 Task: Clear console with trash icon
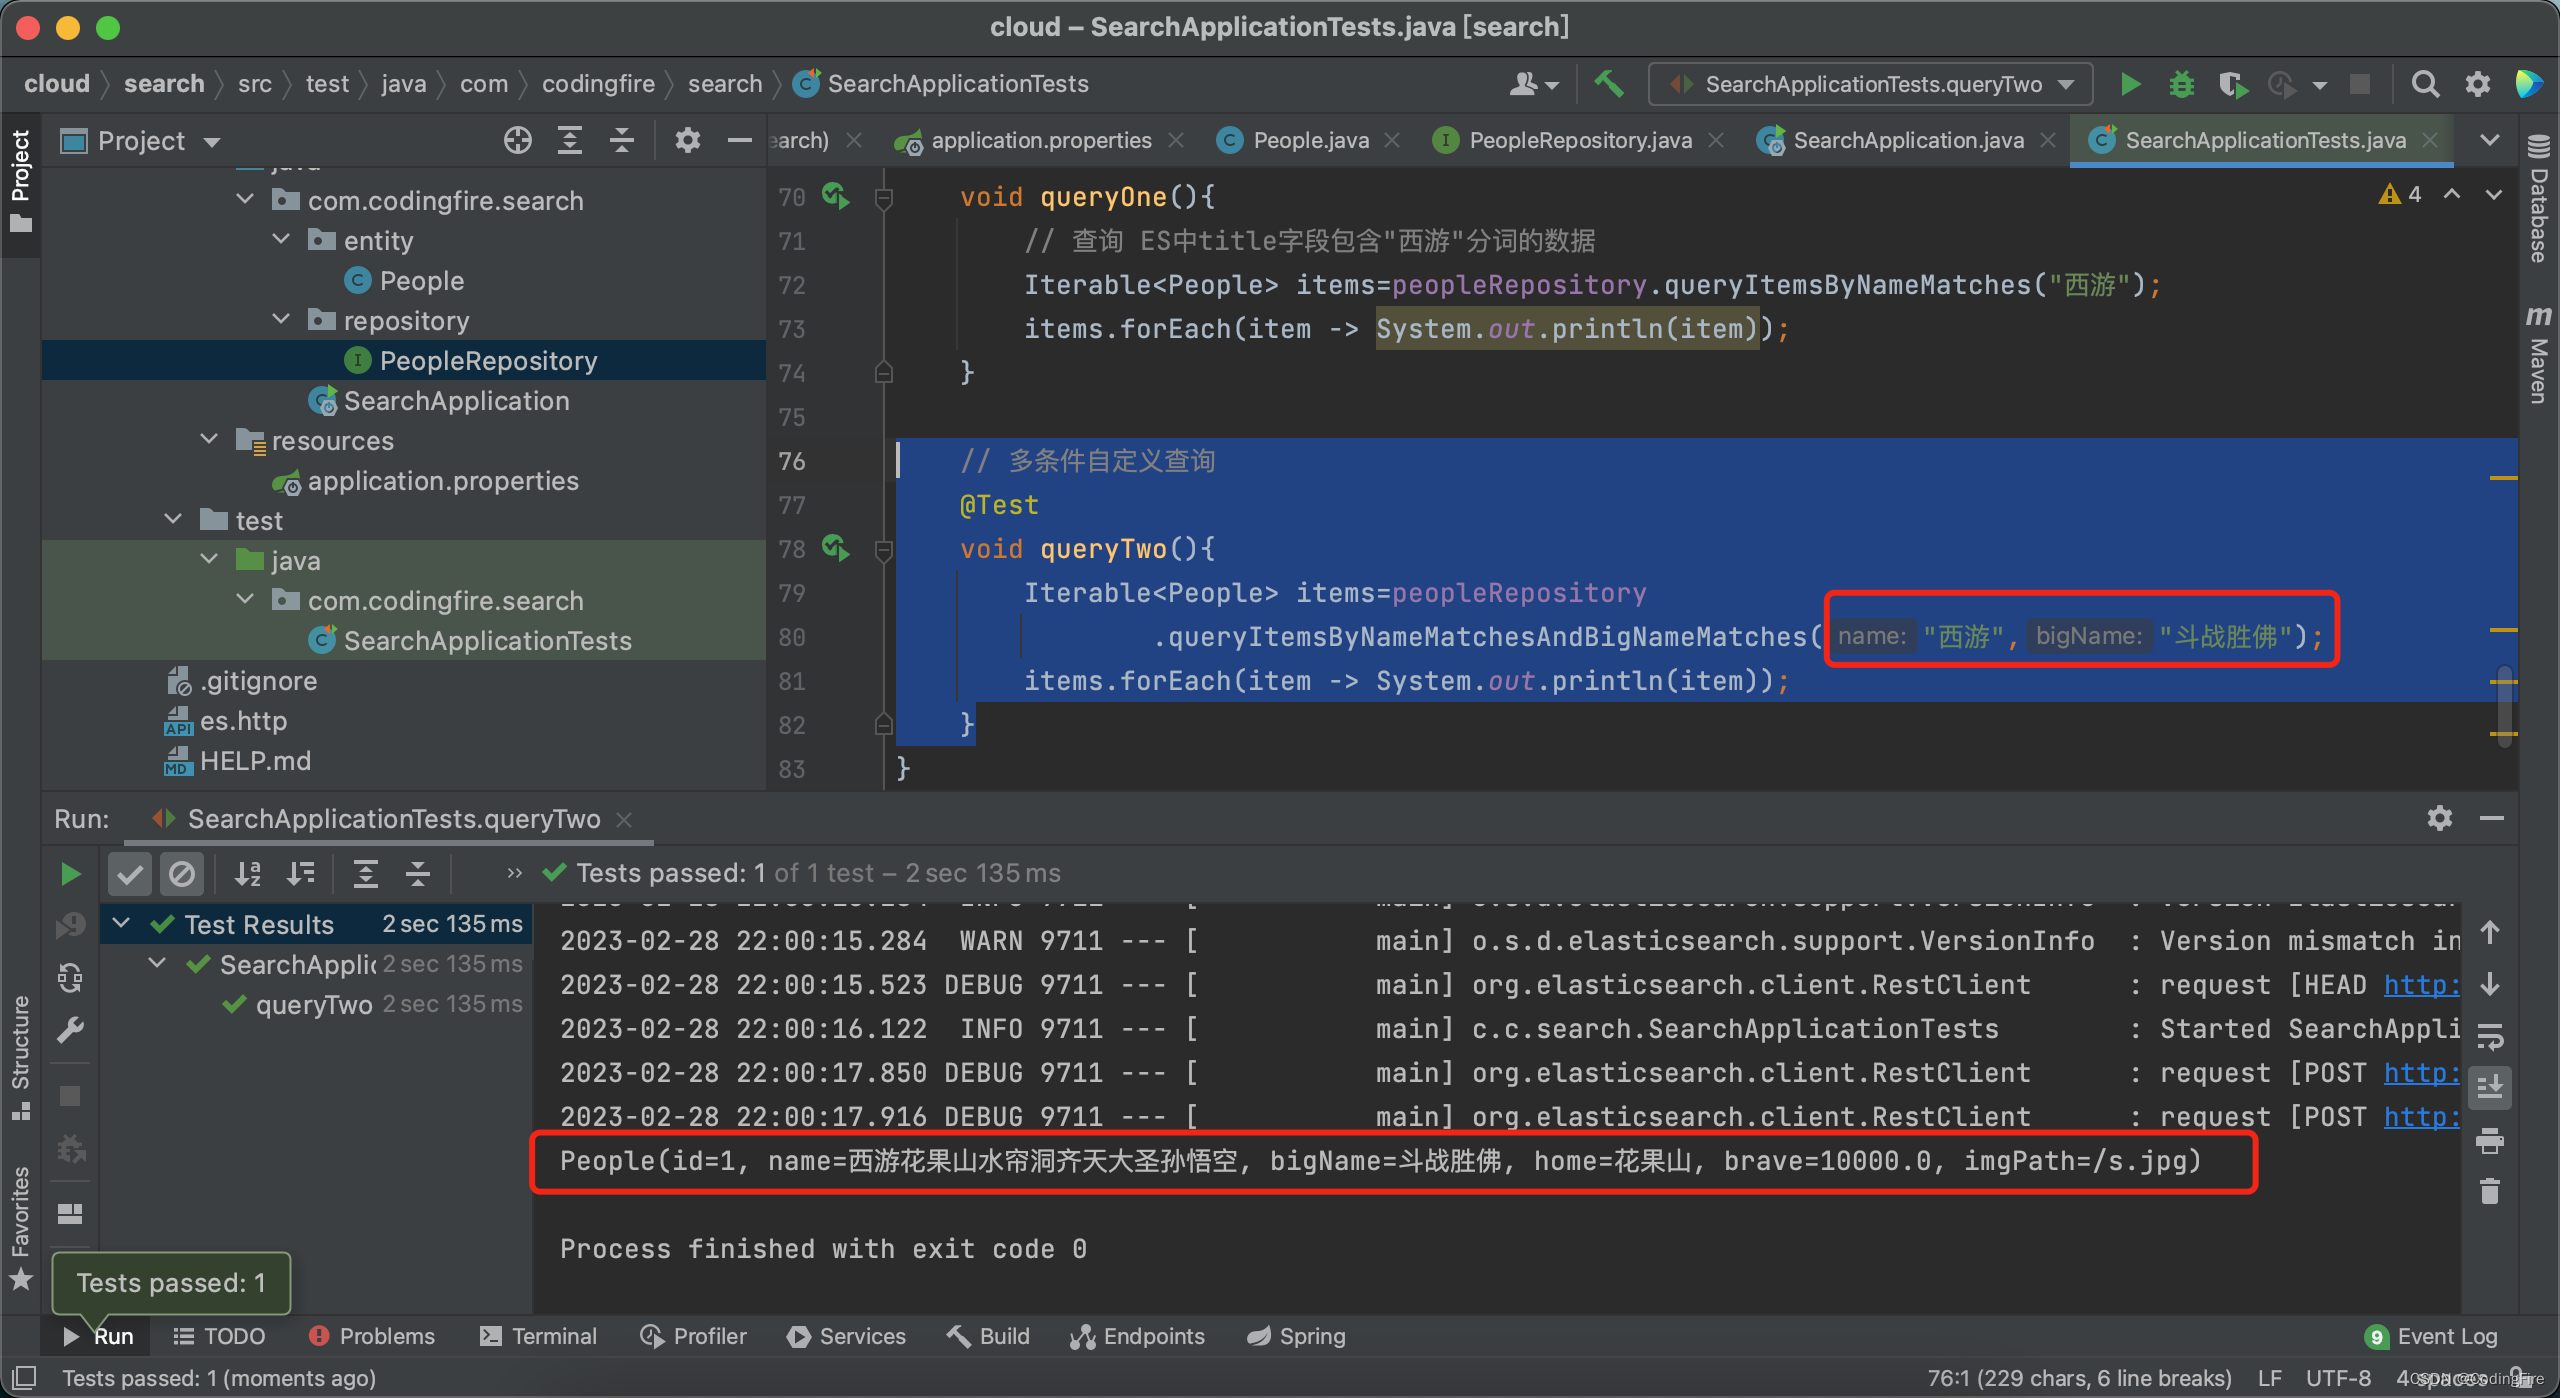[2490, 1191]
